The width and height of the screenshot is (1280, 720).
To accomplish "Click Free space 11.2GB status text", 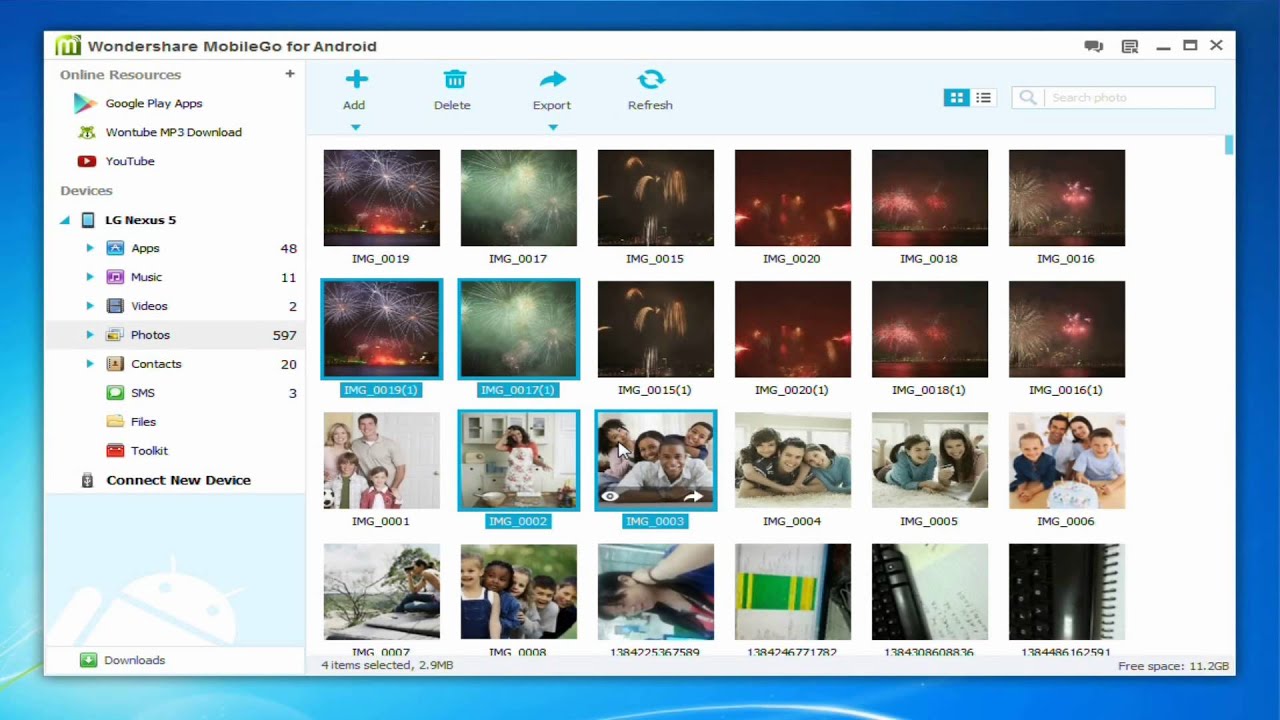I will tap(1173, 666).
